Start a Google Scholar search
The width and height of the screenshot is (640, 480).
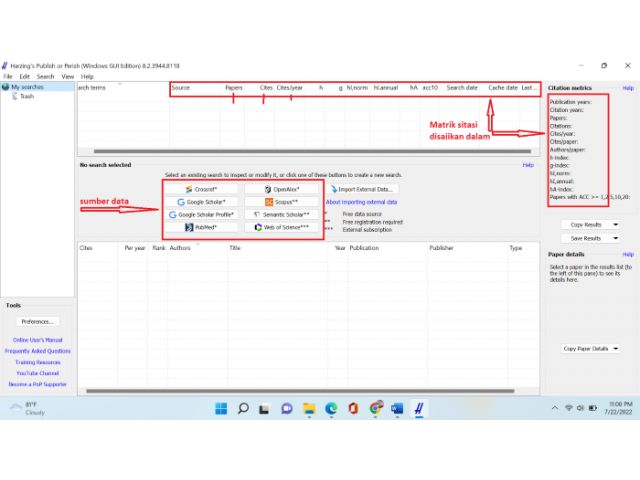click(x=201, y=202)
